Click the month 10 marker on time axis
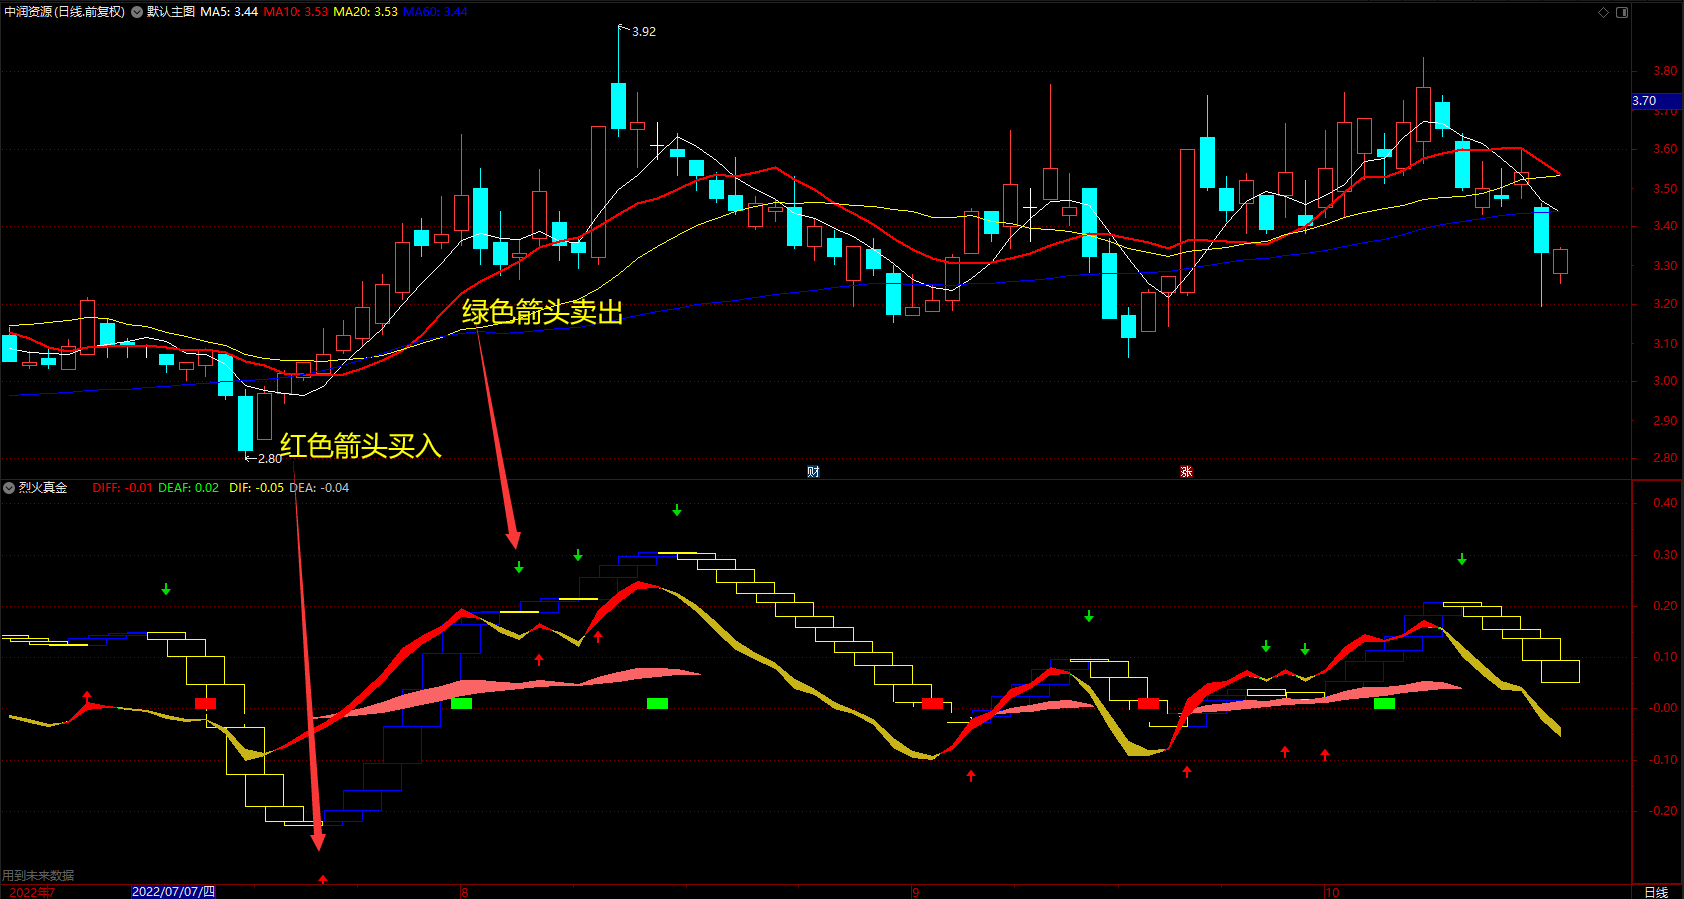The width and height of the screenshot is (1684, 899). pos(1331,892)
